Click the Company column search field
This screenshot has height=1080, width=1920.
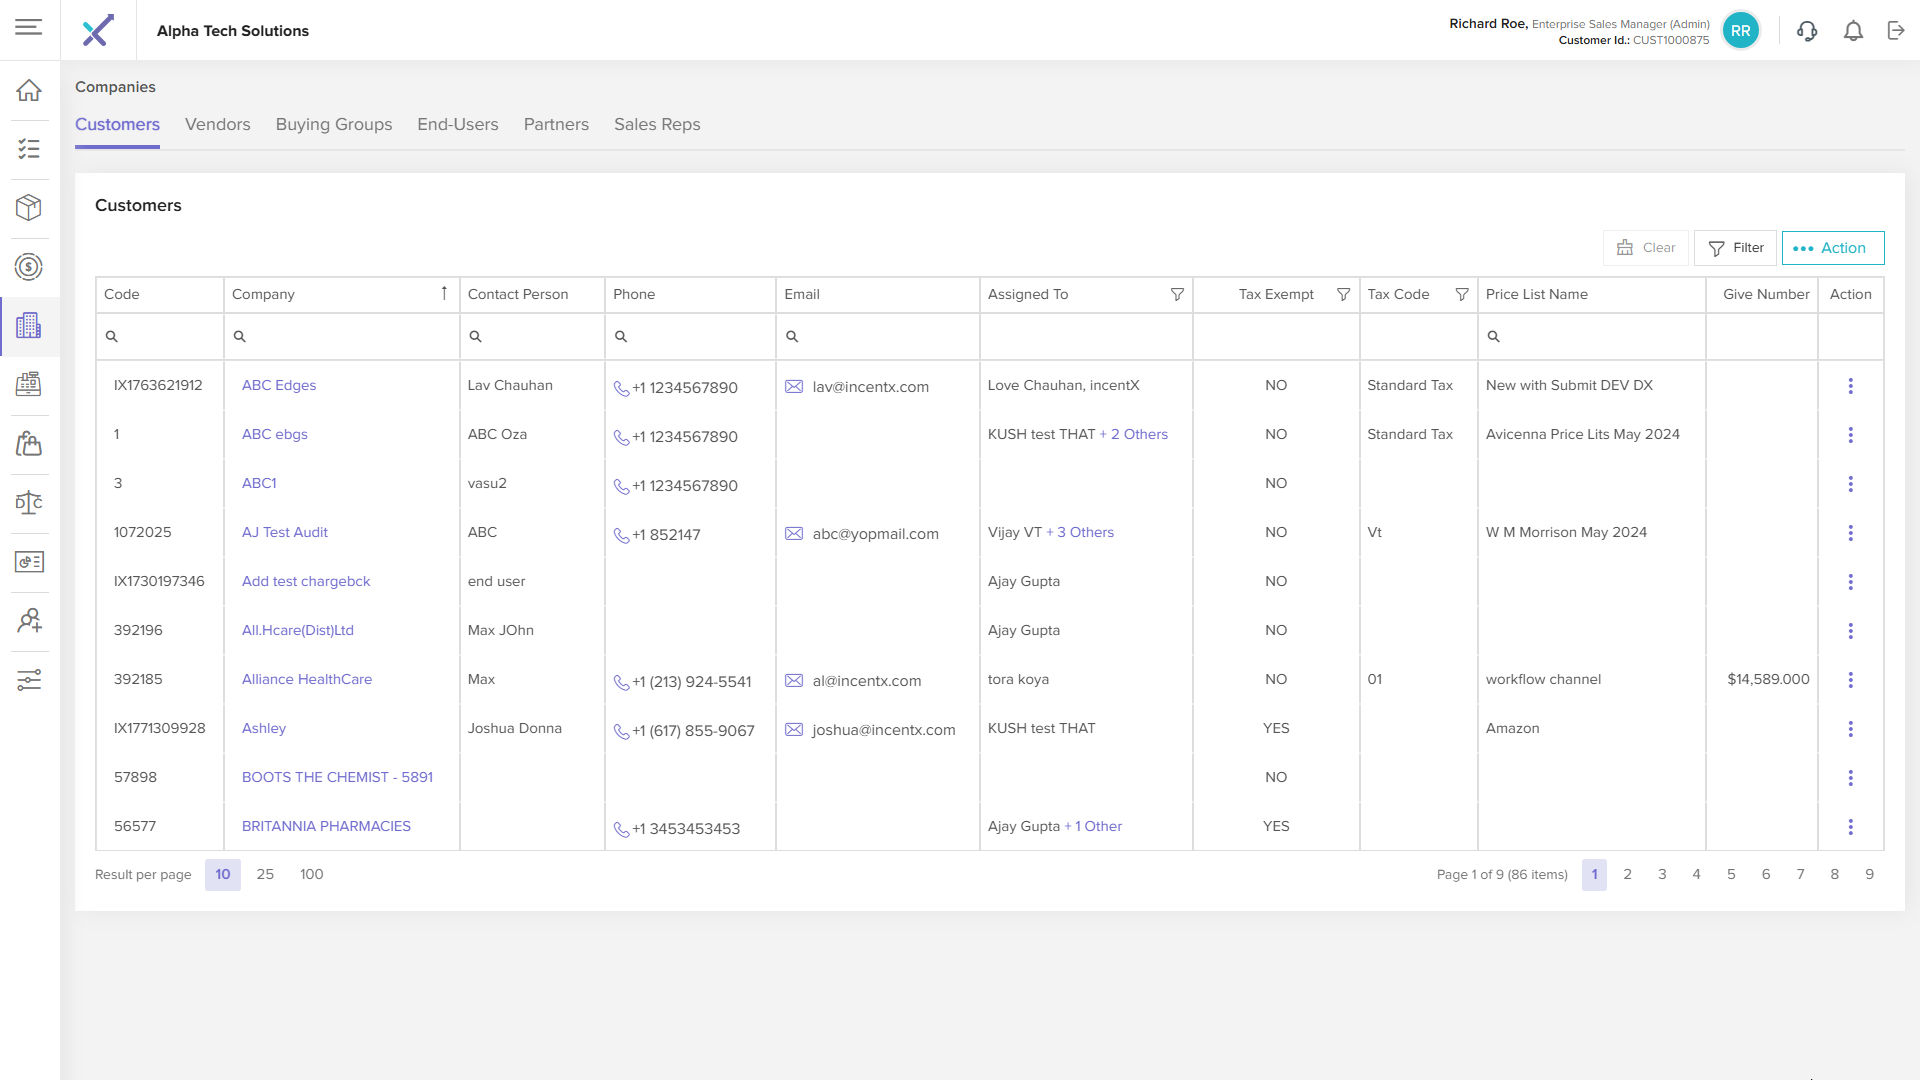[x=345, y=337]
